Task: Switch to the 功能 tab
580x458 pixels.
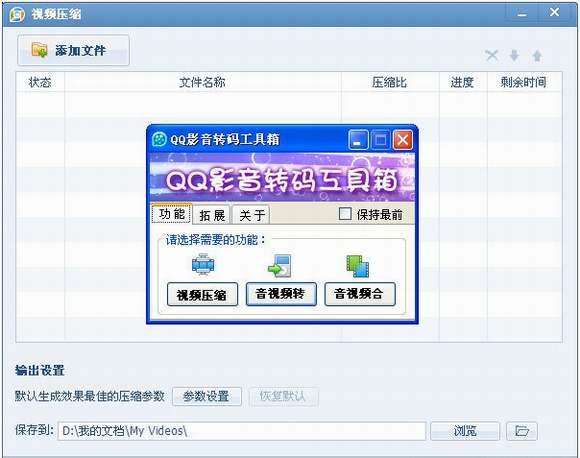Action: pyautogui.click(x=172, y=213)
